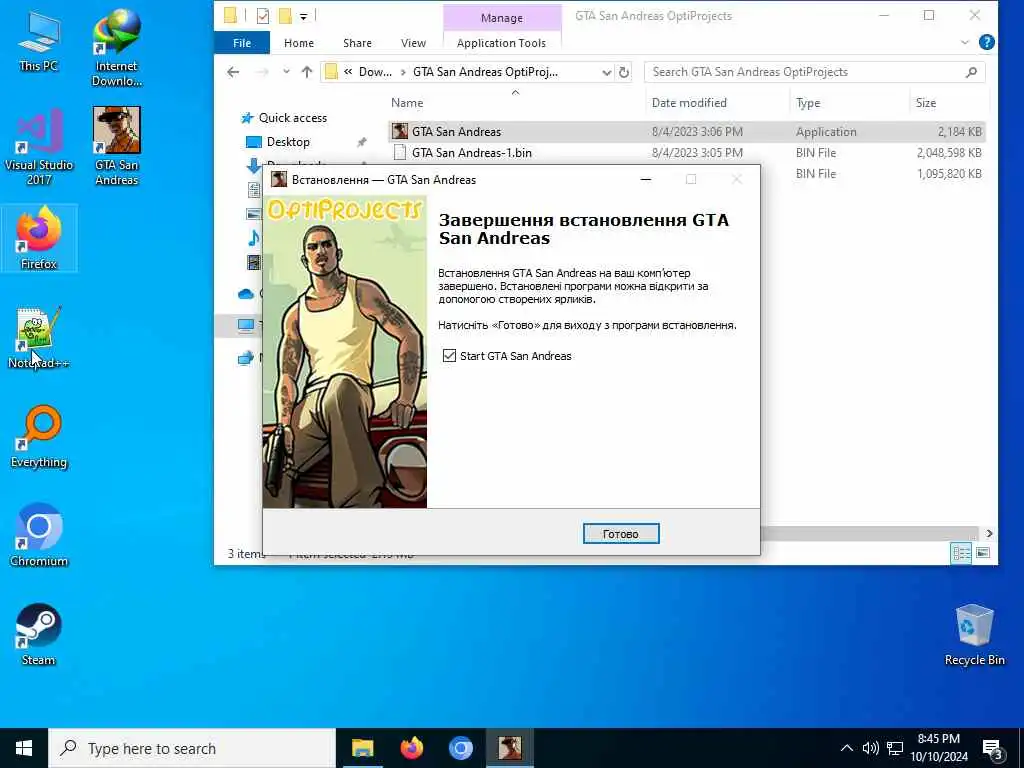Sort files by Size column
Viewport: 1024px width, 768px height.
[x=925, y=103]
